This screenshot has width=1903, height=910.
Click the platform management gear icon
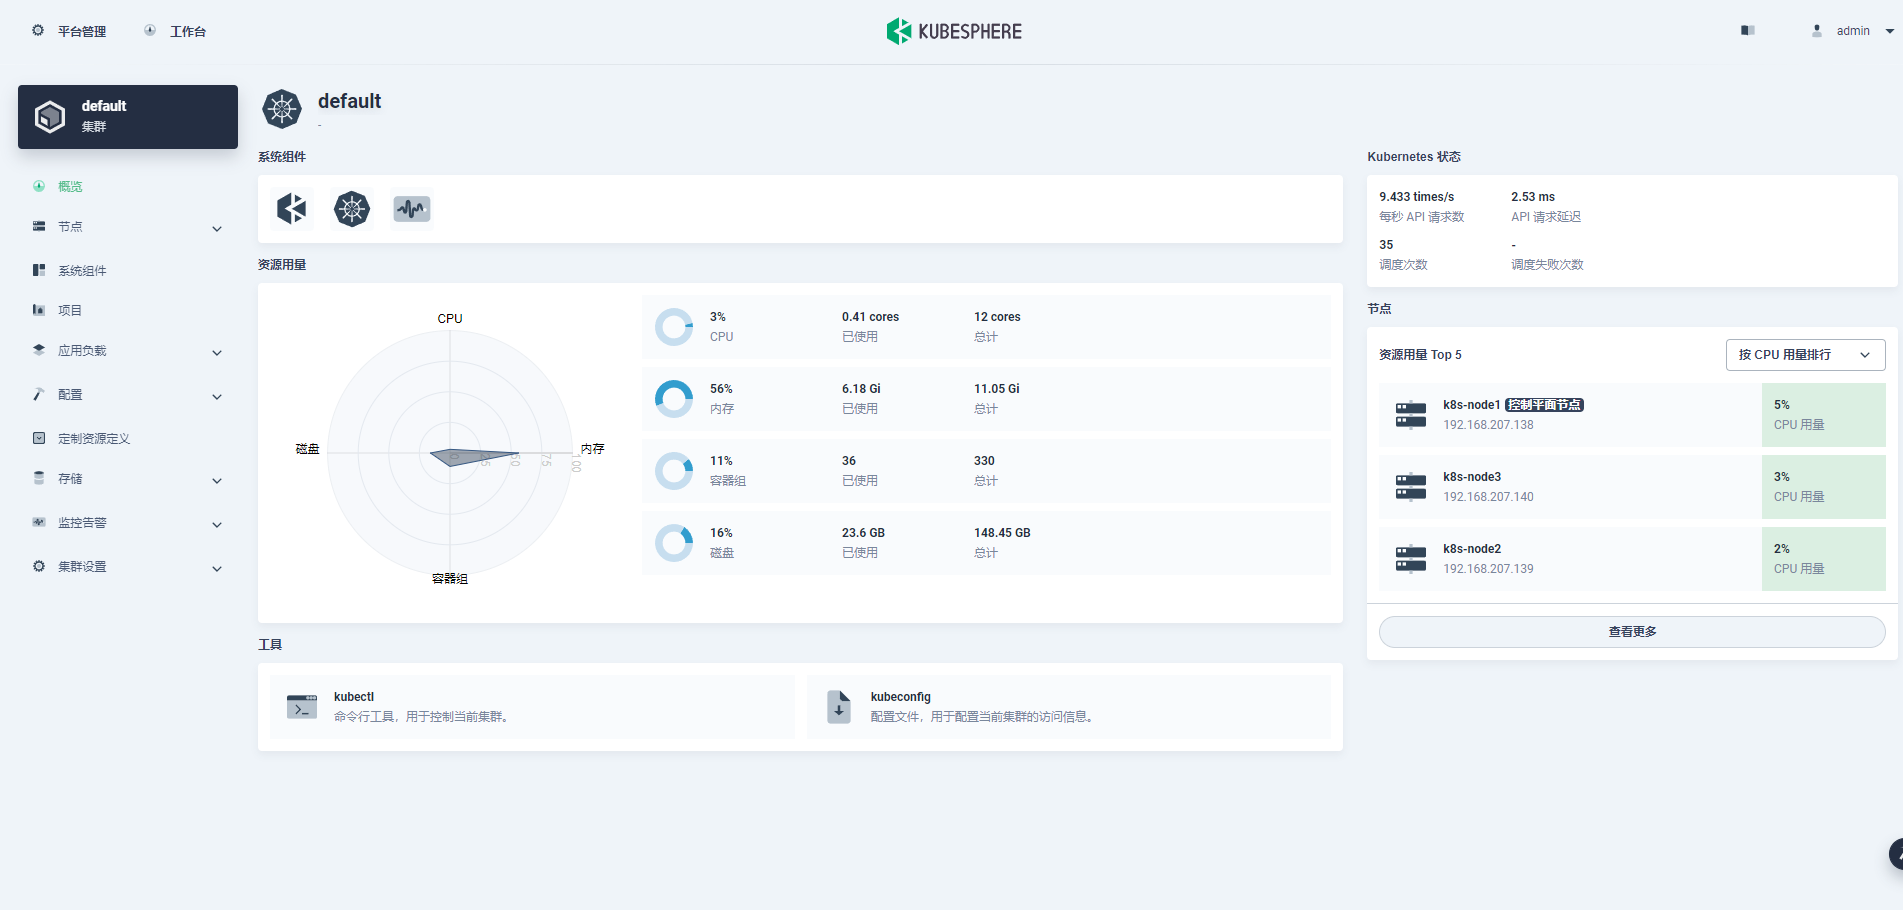38,30
